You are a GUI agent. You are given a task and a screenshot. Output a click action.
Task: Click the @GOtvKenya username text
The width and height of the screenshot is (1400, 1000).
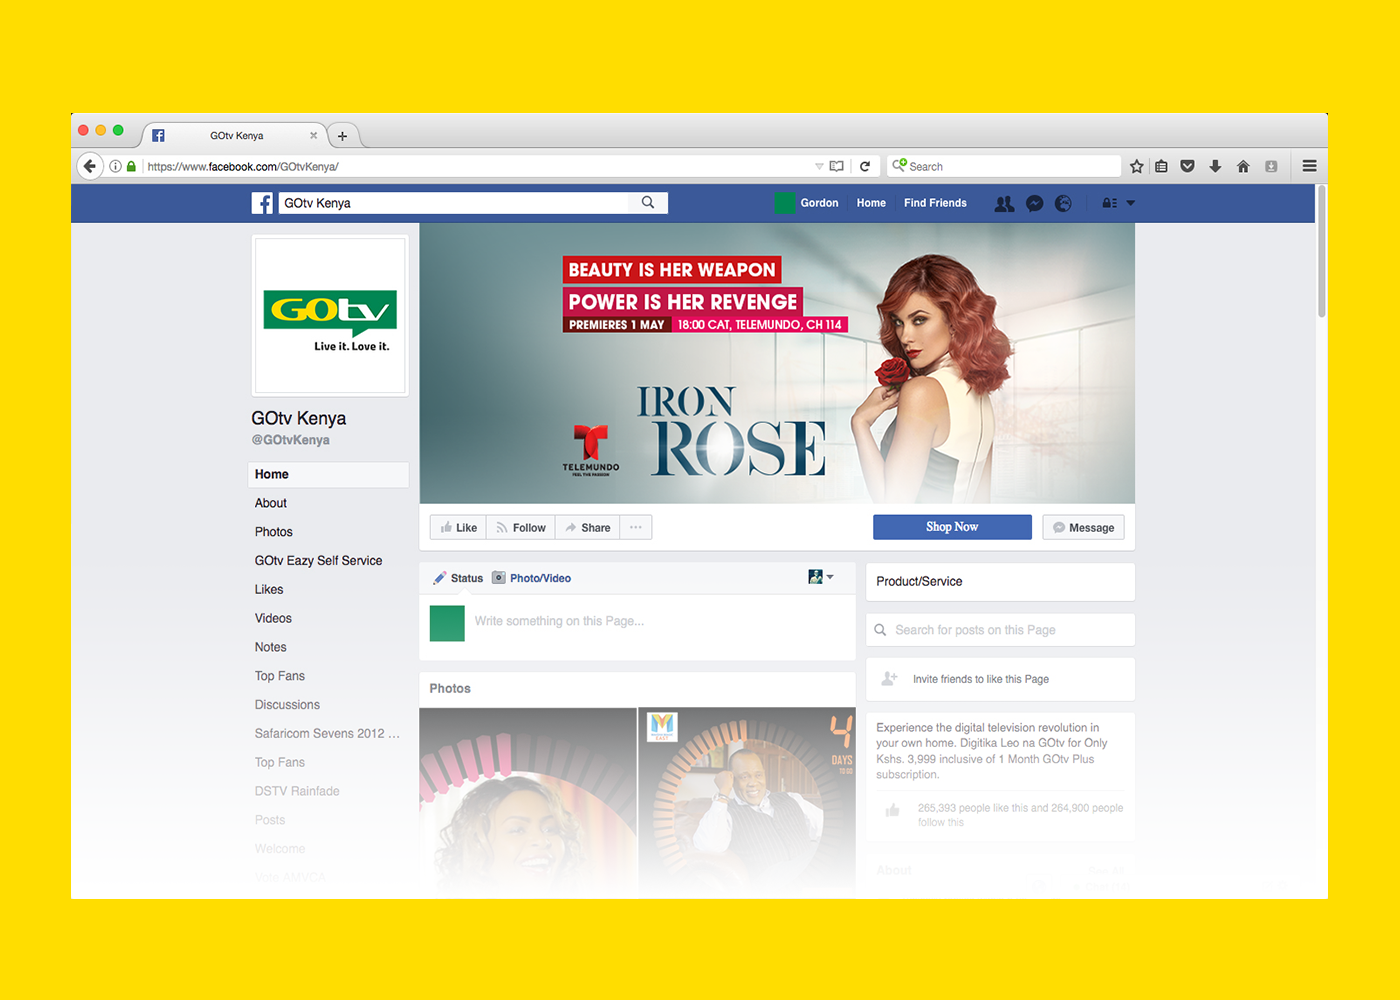click(291, 440)
